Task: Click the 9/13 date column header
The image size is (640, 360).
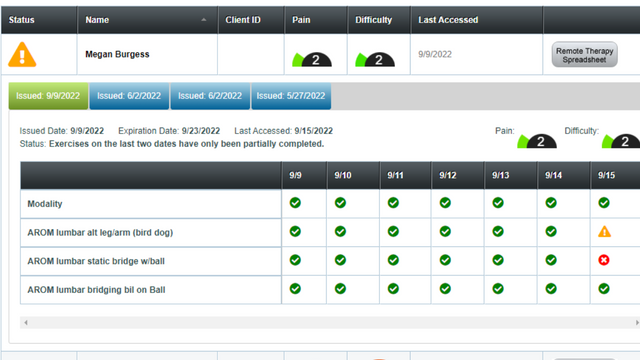Action: (500, 175)
